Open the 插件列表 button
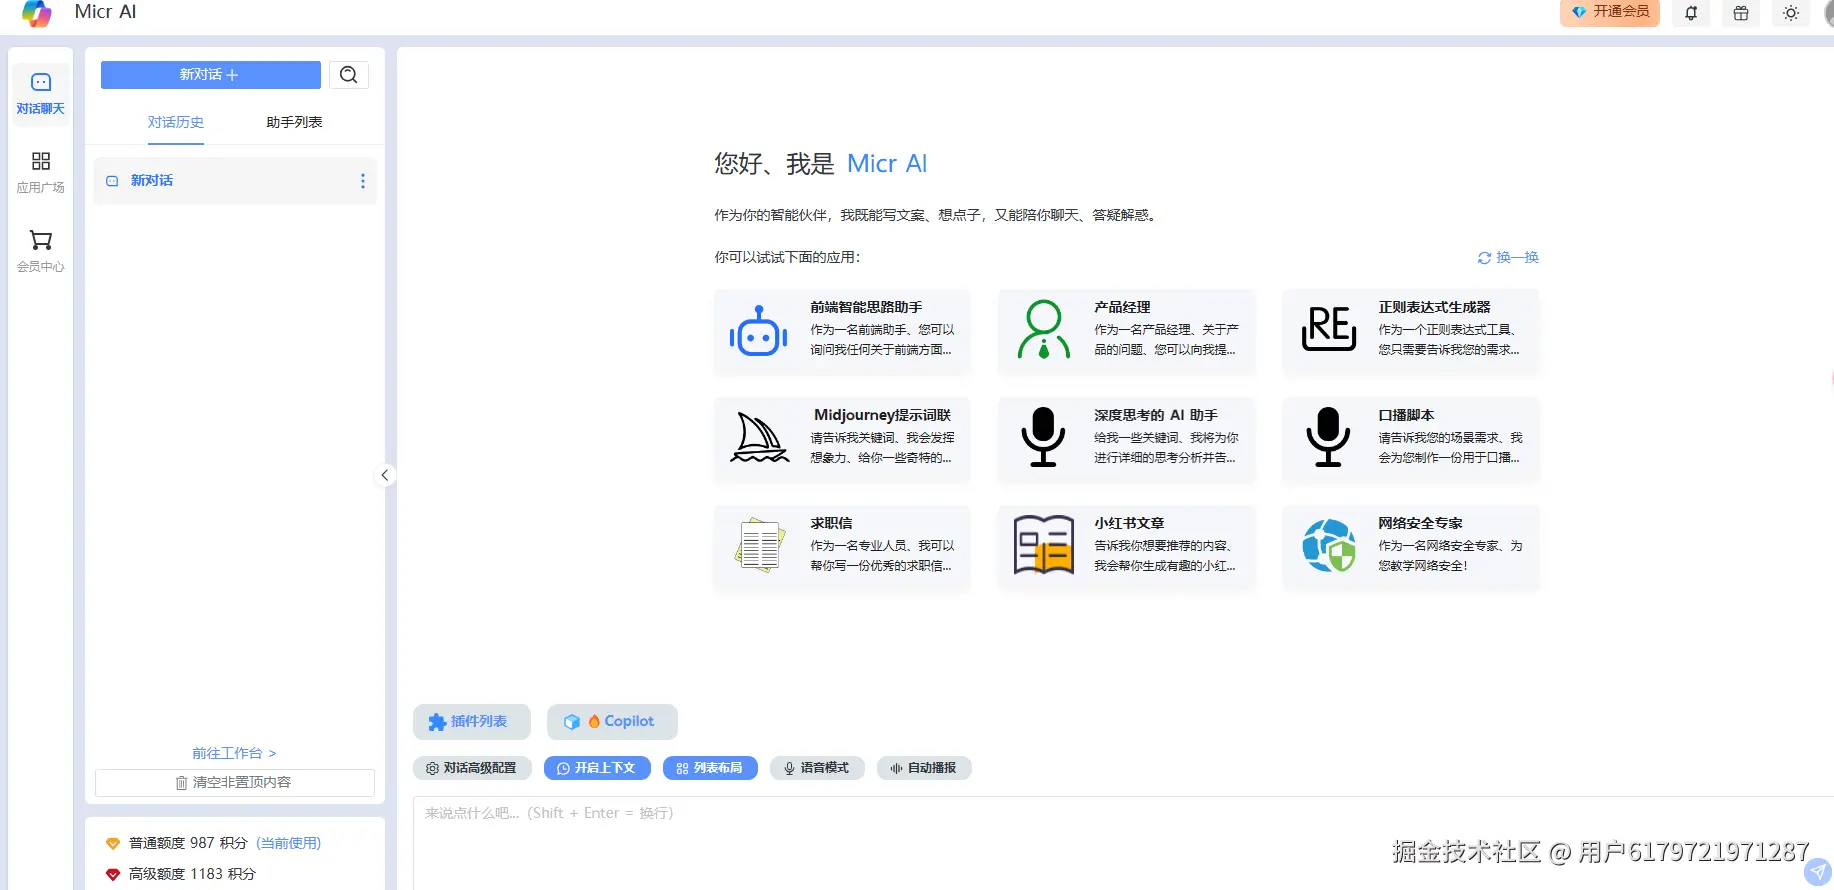The image size is (1834, 890). coord(472,722)
